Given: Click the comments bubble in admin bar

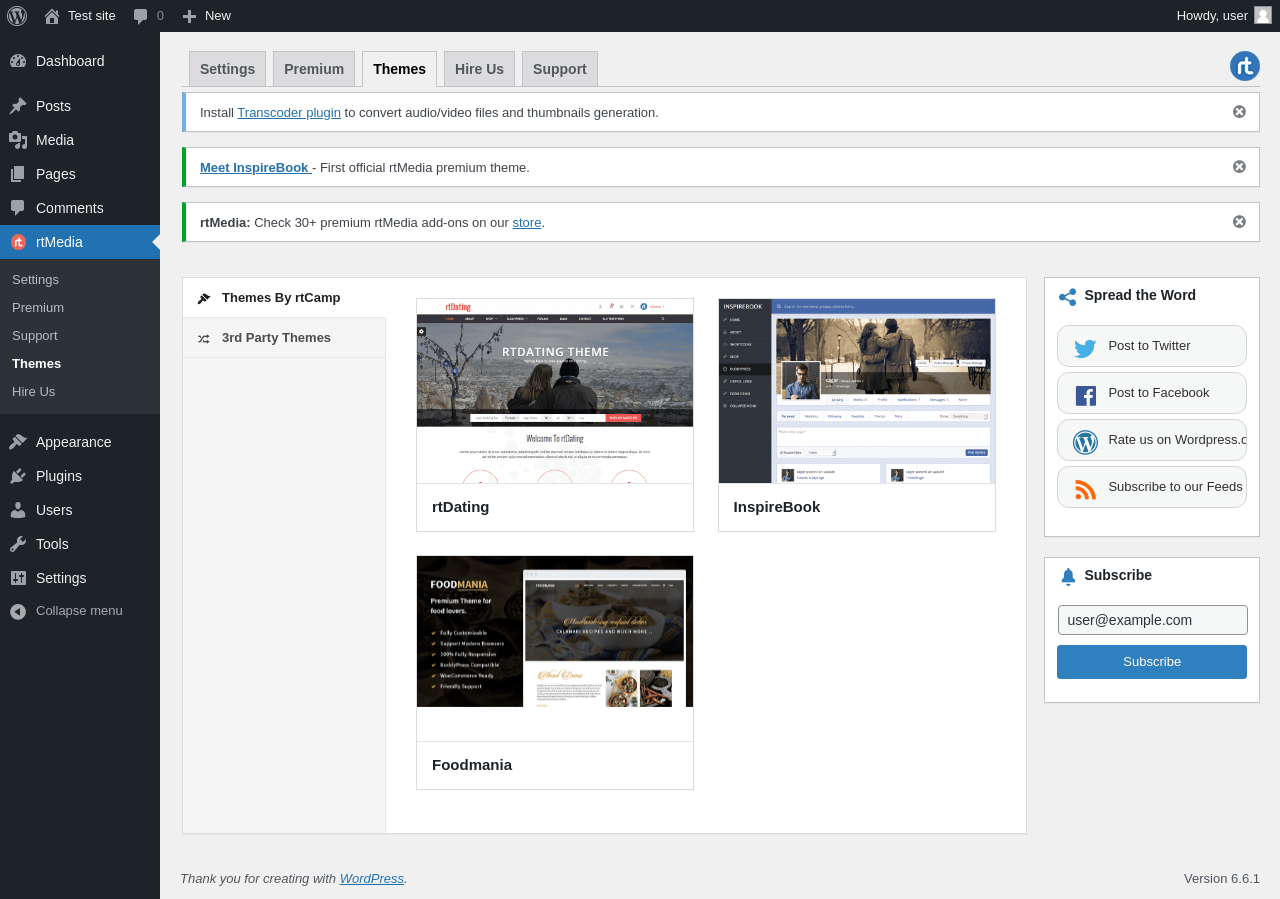Looking at the screenshot, I should tap(147, 16).
